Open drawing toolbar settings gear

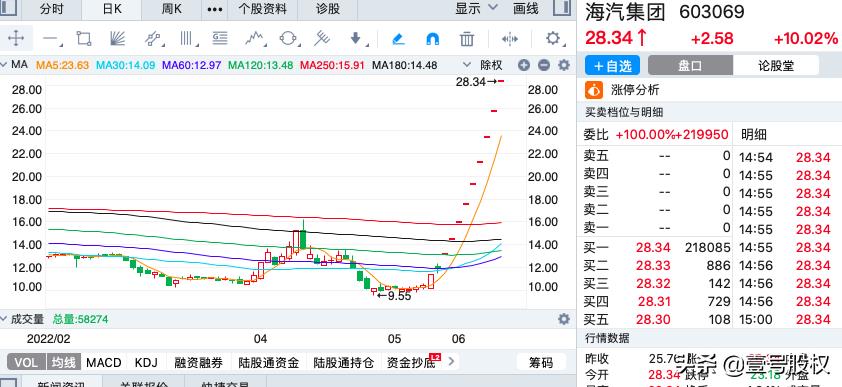point(553,39)
